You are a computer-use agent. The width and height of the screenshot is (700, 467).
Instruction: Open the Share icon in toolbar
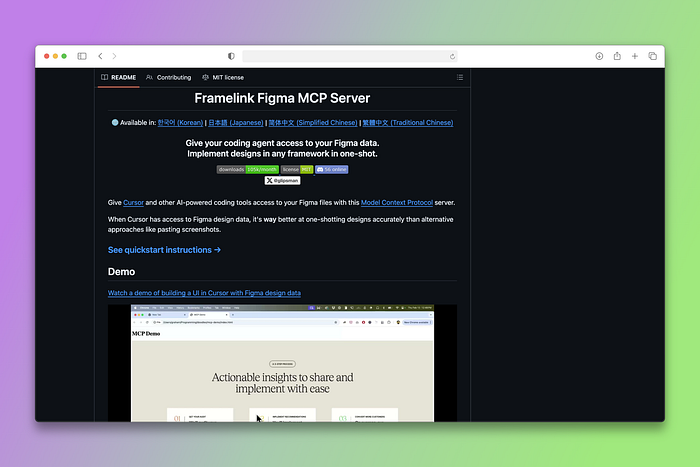pos(617,56)
